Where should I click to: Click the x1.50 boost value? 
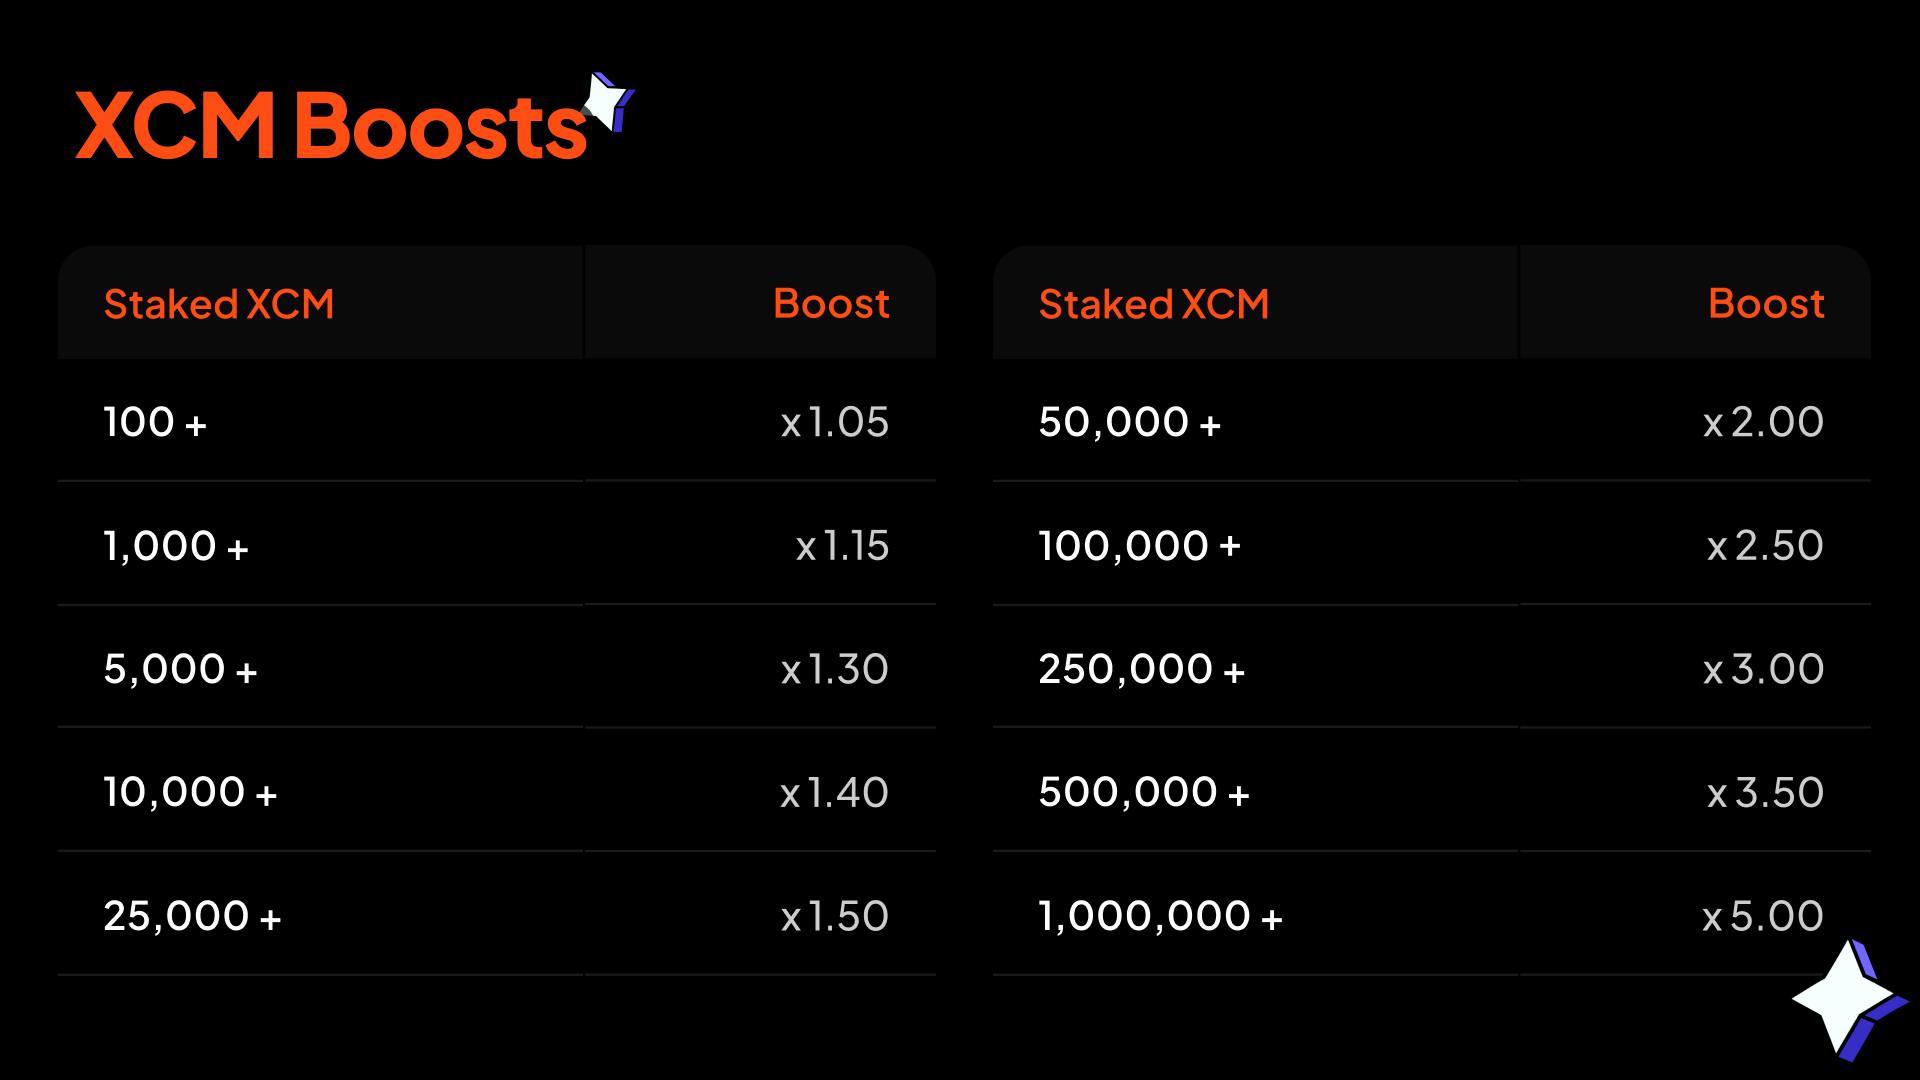834,916
